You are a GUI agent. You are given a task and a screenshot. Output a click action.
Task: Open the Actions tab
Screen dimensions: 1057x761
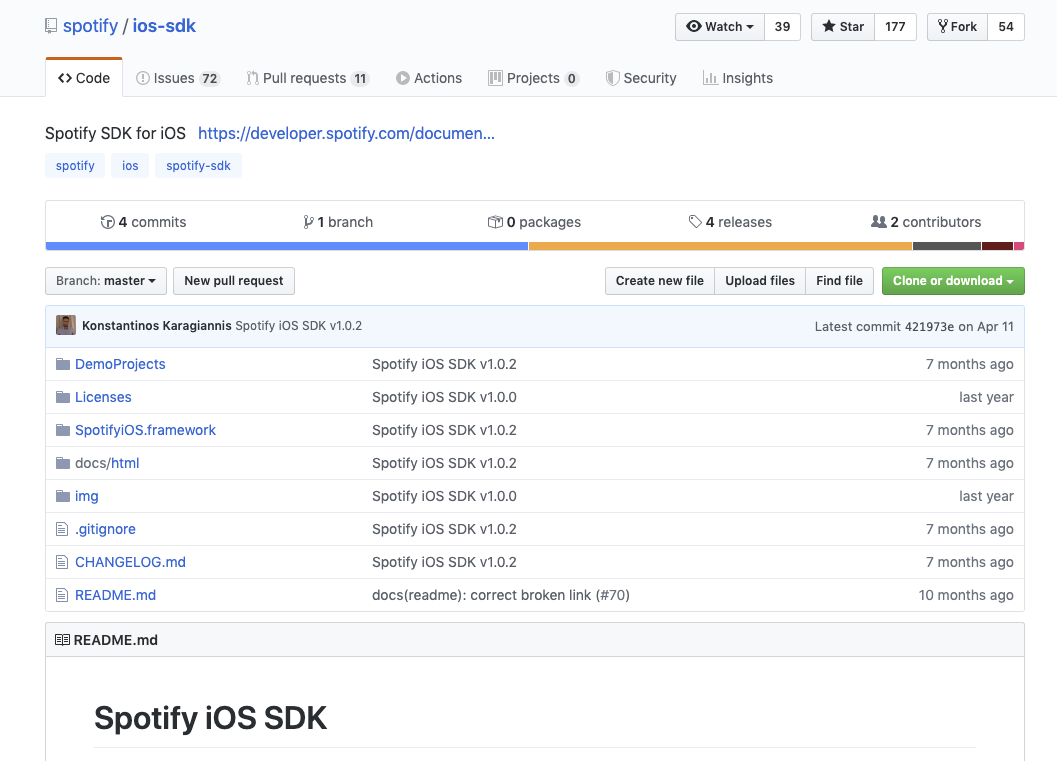429,78
